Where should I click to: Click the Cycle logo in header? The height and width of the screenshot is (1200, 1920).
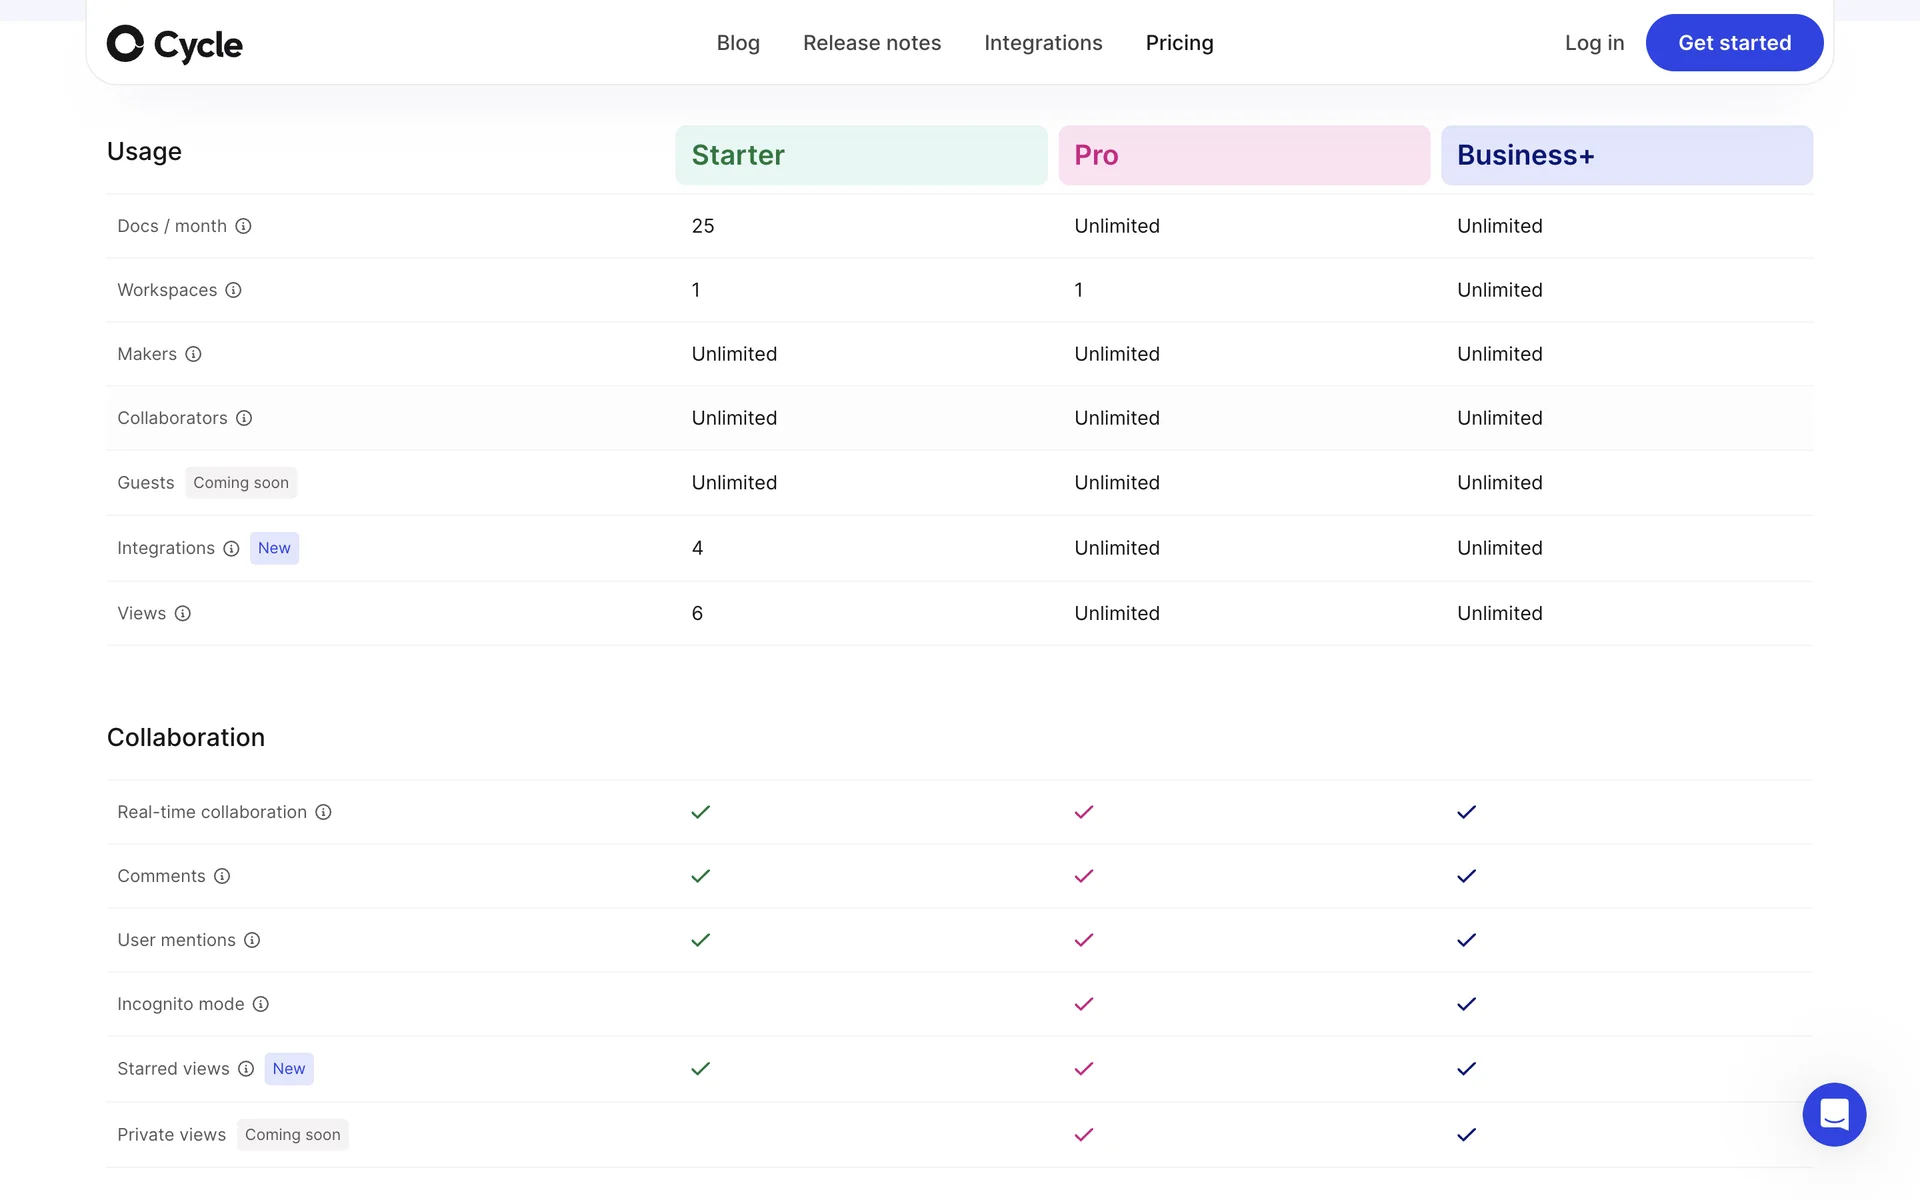[x=175, y=44]
